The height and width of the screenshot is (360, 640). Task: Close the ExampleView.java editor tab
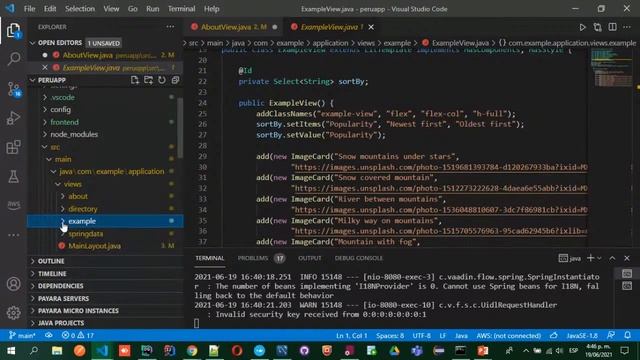pos(371,27)
